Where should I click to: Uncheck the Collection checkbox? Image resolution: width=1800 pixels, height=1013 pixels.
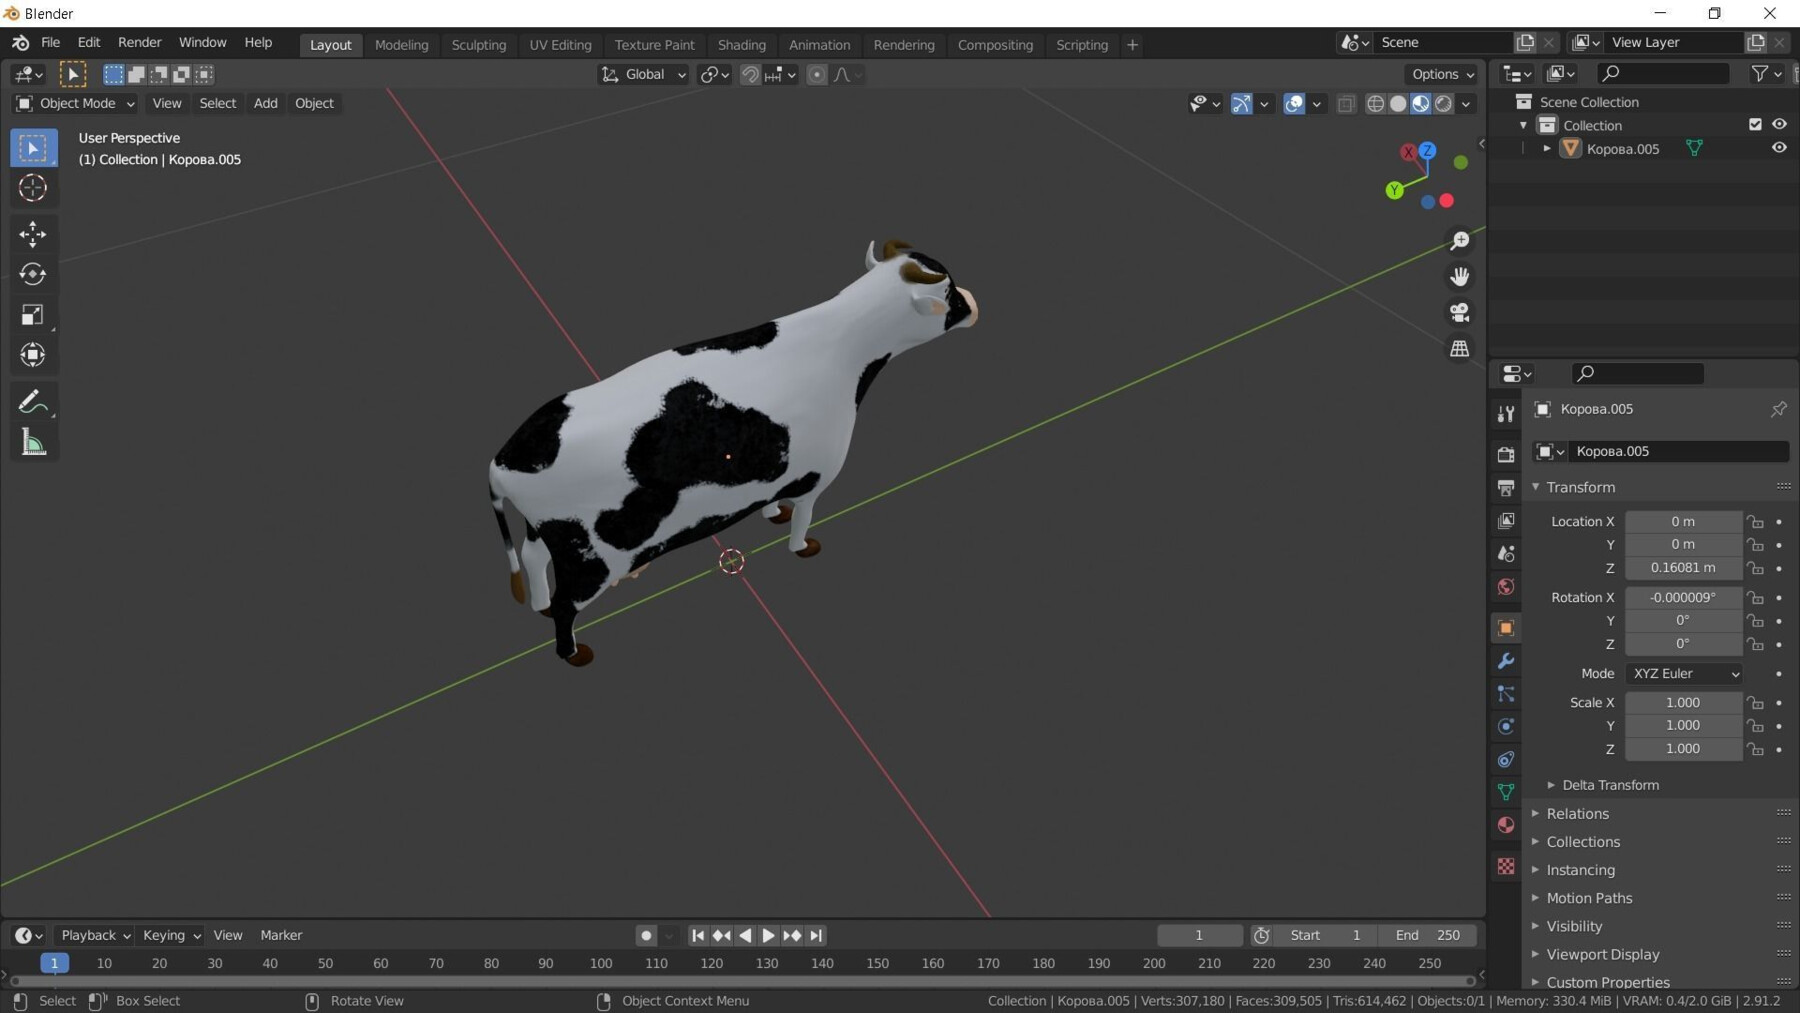point(1755,124)
